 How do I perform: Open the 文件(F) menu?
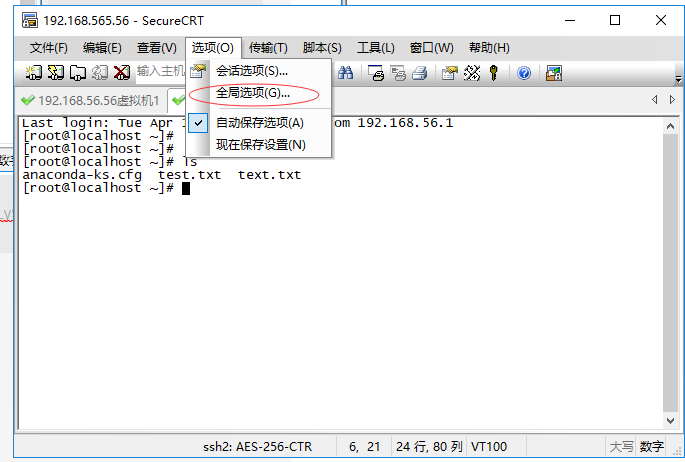coord(48,48)
